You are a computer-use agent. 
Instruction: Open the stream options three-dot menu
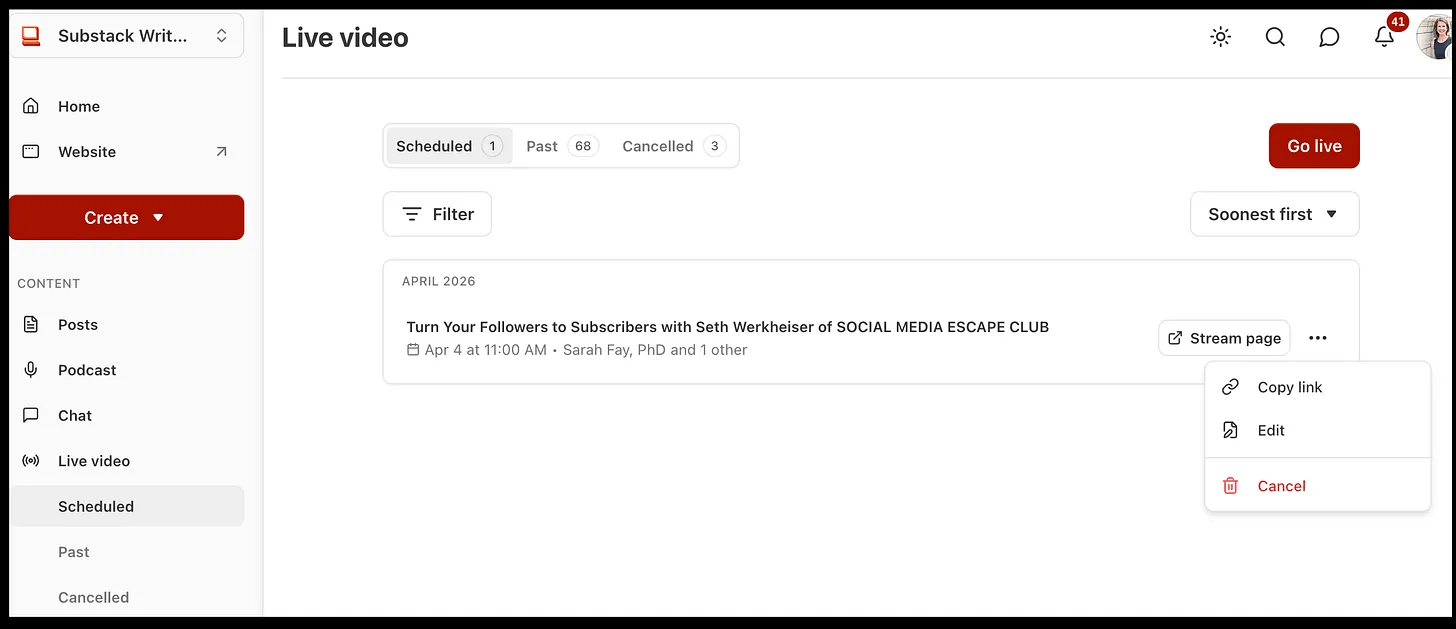pyautogui.click(x=1318, y=338)
